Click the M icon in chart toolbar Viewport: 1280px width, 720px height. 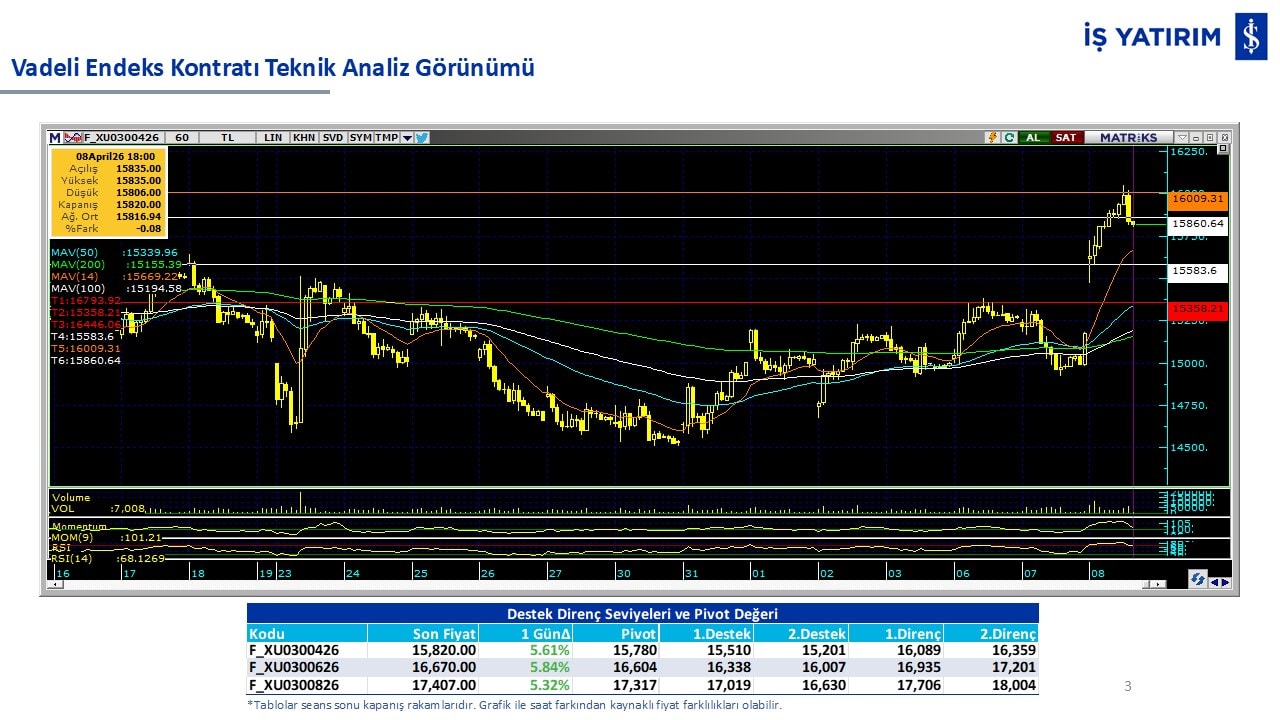[56, 138]
